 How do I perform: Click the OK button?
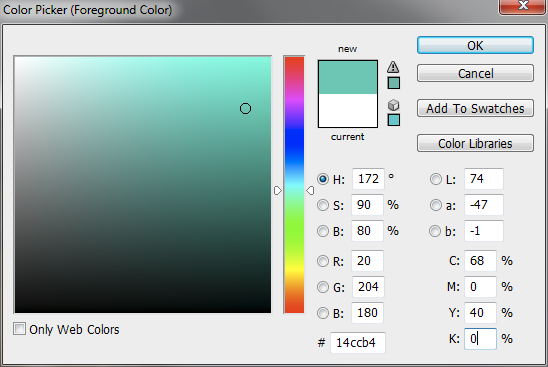pyautogui.click(x=475, y=45)
